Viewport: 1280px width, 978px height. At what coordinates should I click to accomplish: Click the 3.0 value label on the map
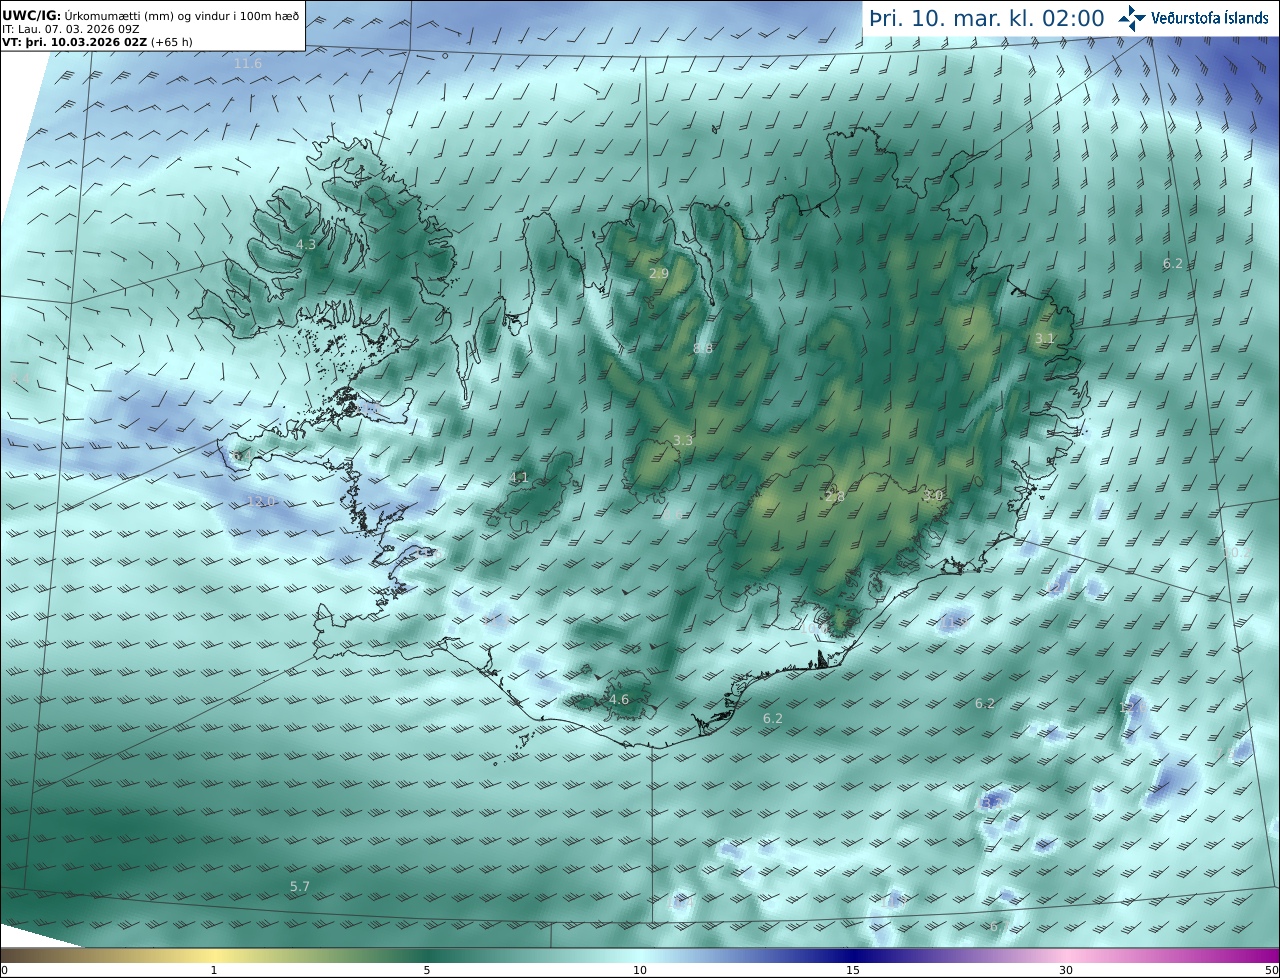933,495
